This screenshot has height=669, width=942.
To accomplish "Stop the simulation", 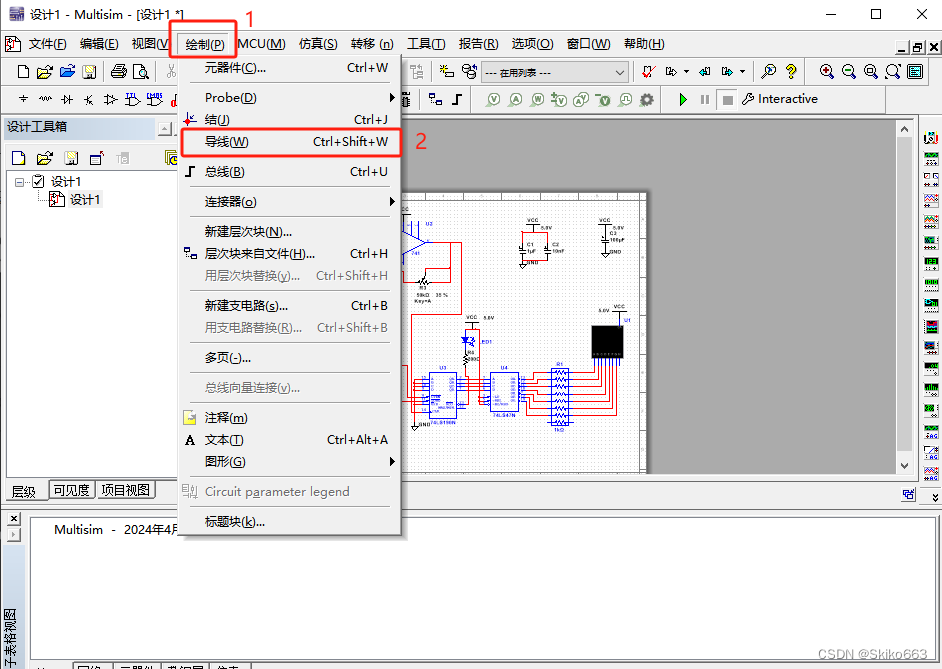I will click(727, 100).
